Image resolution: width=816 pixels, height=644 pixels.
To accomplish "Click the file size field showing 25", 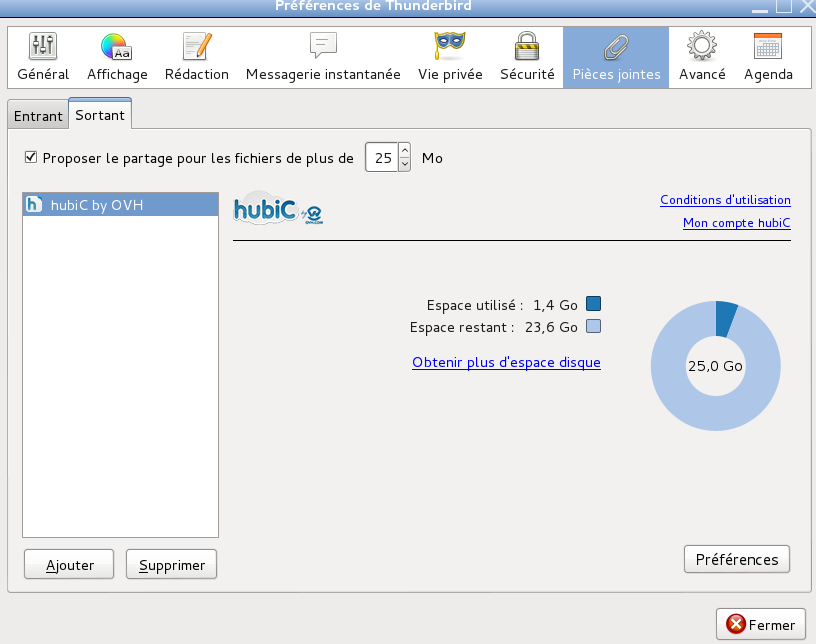I will tap(382, 157).
